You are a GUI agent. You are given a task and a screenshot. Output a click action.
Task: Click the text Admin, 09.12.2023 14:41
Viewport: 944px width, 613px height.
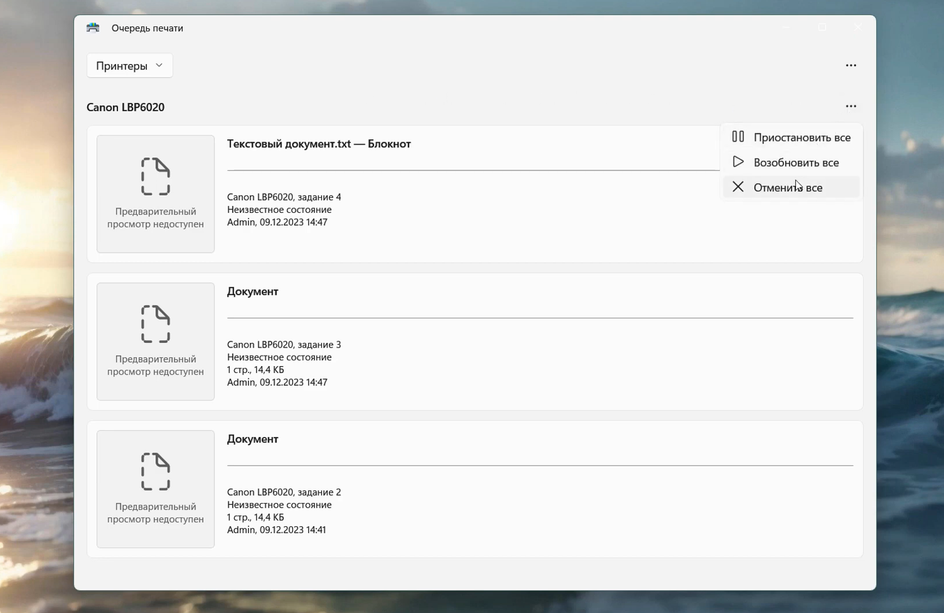point(276,530)
